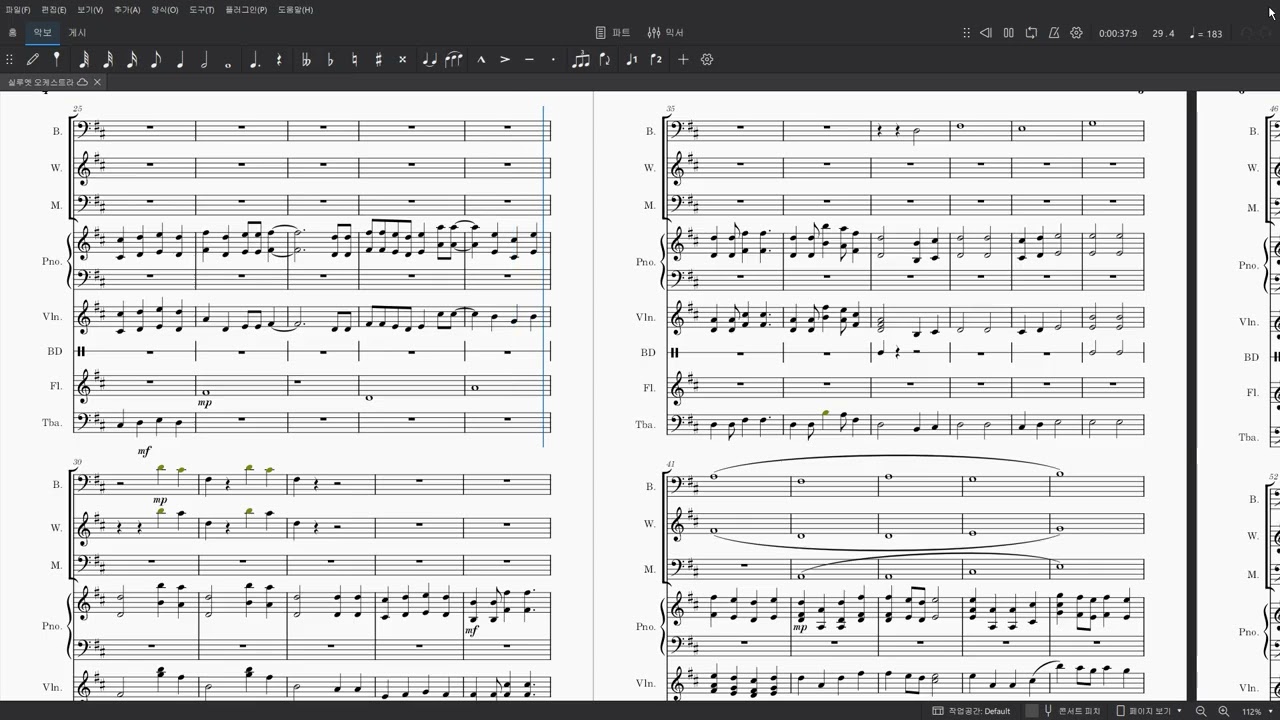The width and height of the screenshot is (1280, 720).
Task: Pause the score playback
Action: click(x=1008, y=33)
